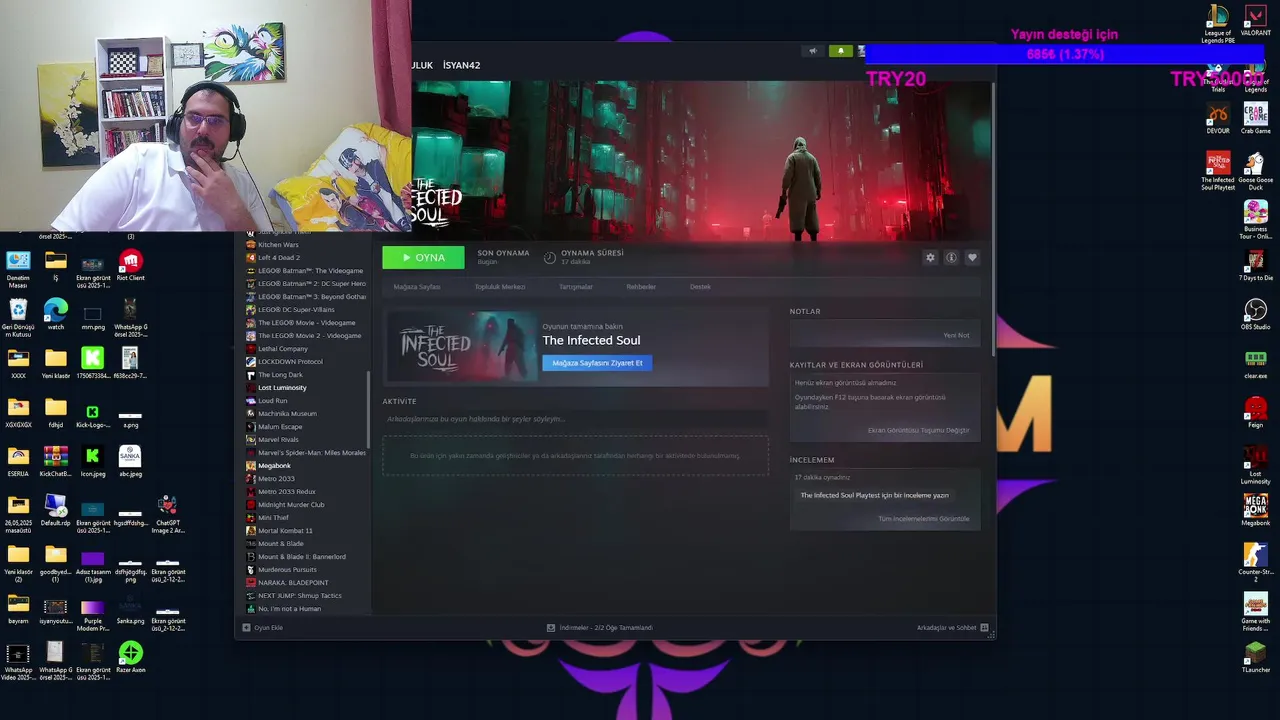Select NARAKA: BLADEPOINT in library list
This screenshot has height=720, width=1280.
(293, 583)
